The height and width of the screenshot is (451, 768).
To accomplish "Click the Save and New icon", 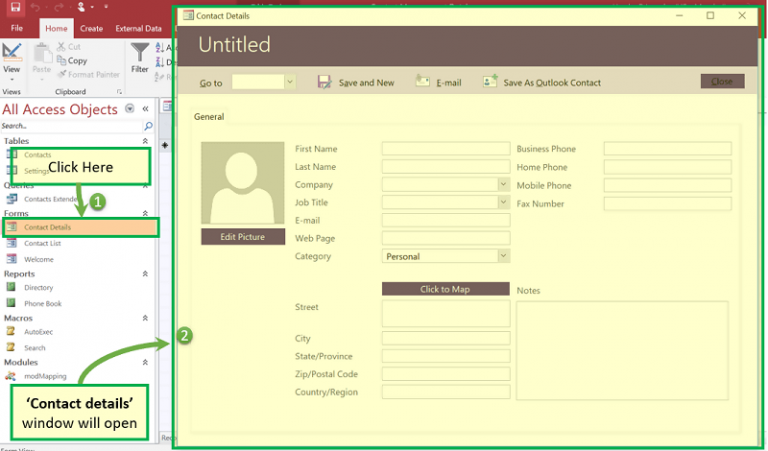I will click(324, 82).
